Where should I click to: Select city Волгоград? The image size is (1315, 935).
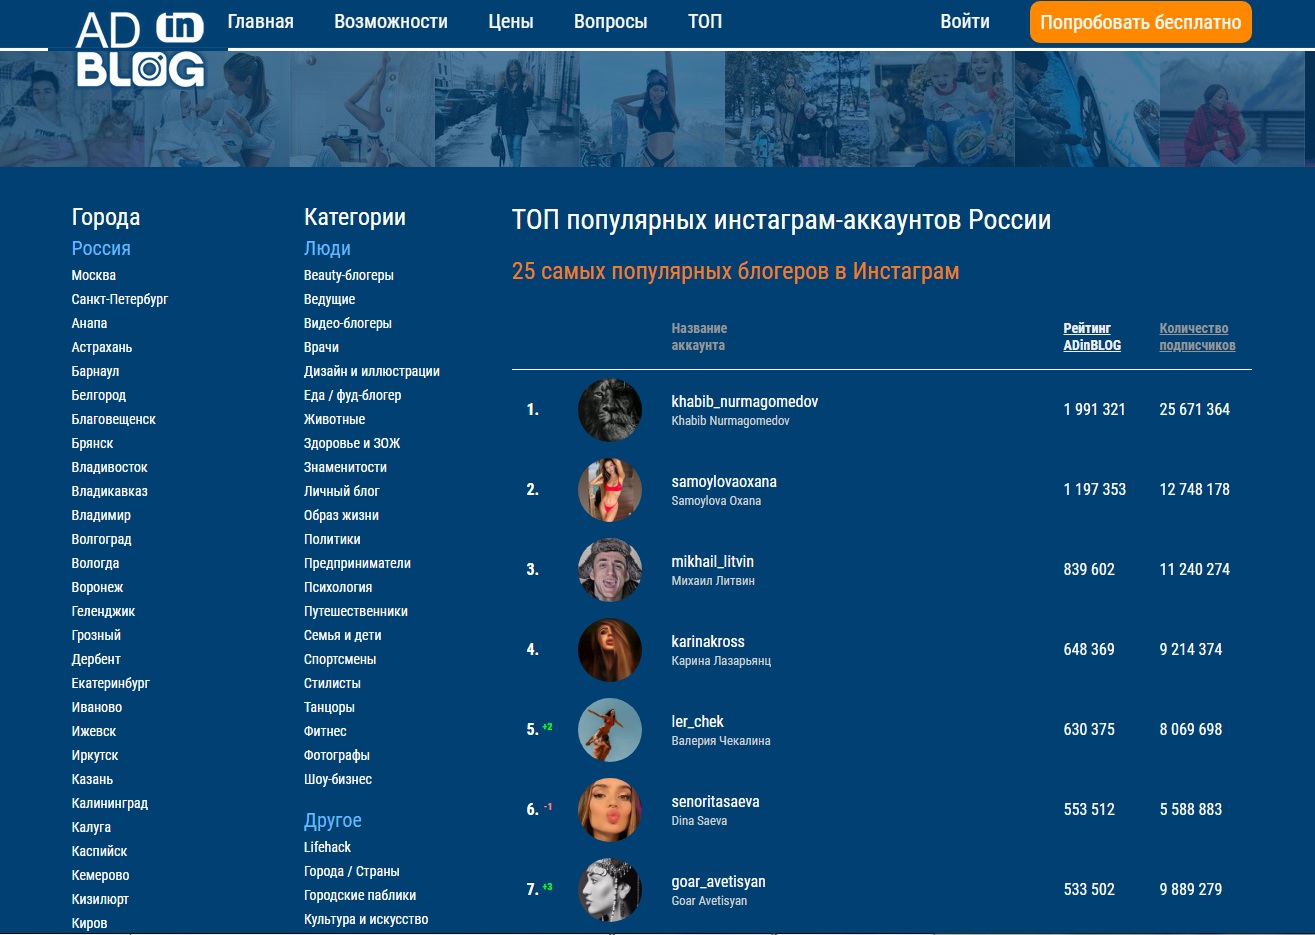click(x=102, y=539)
